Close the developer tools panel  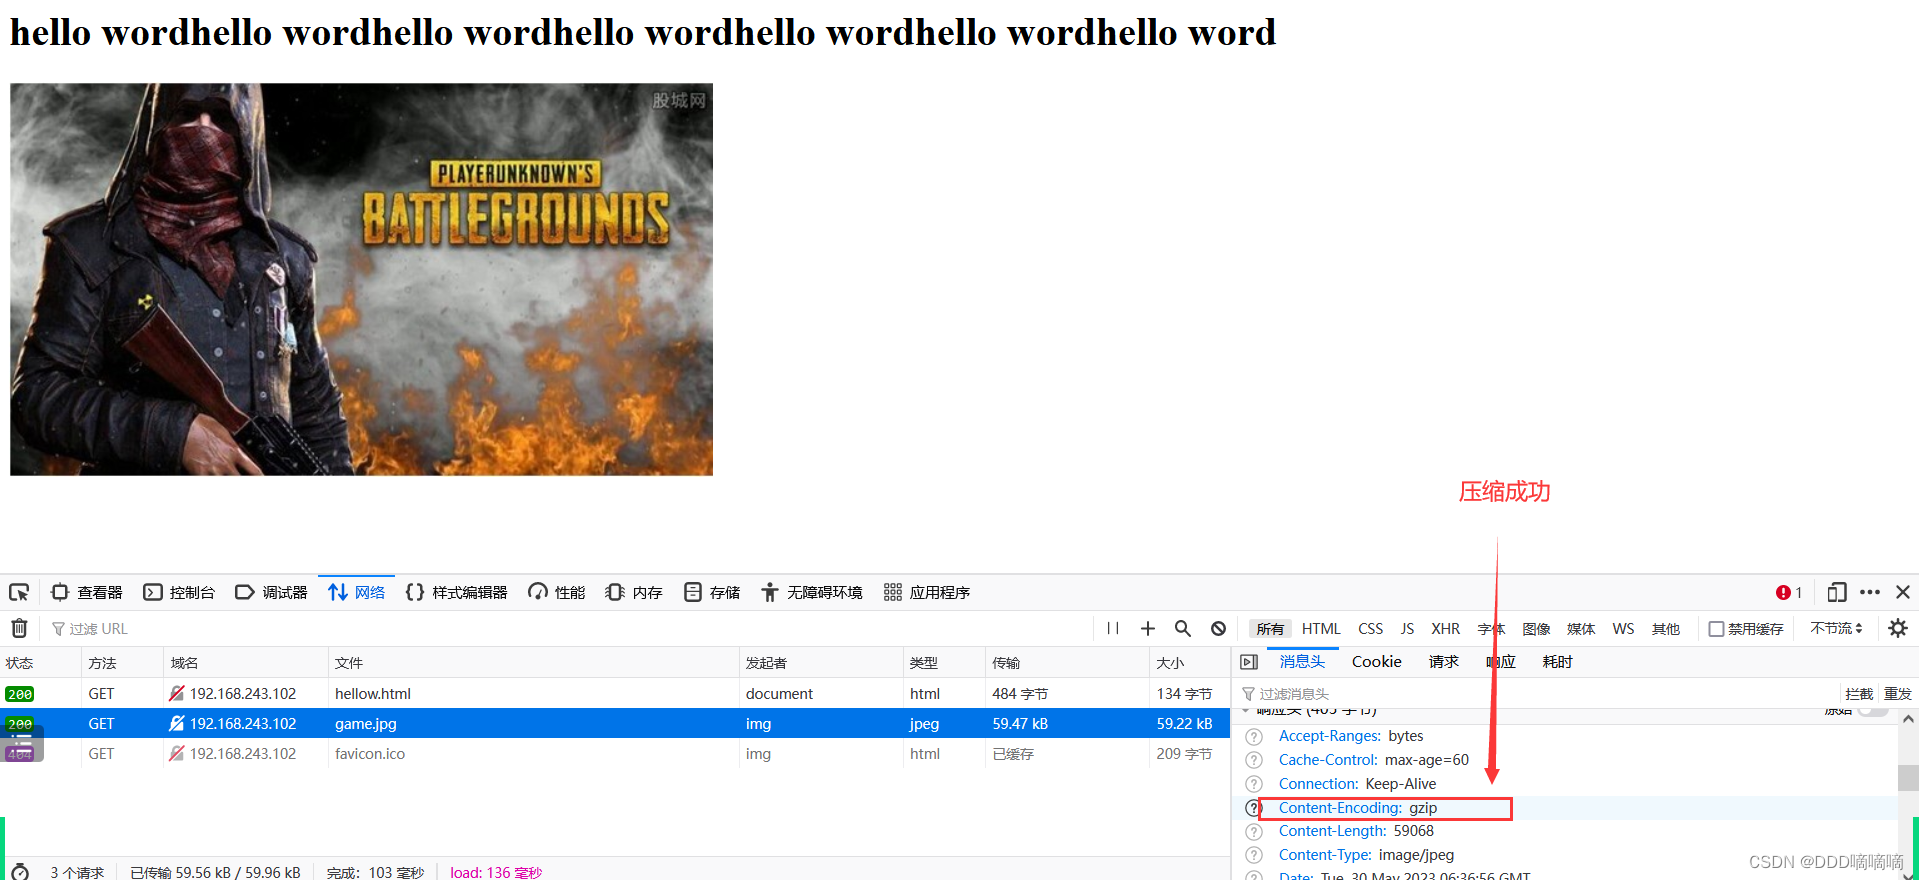(1903, 592)
